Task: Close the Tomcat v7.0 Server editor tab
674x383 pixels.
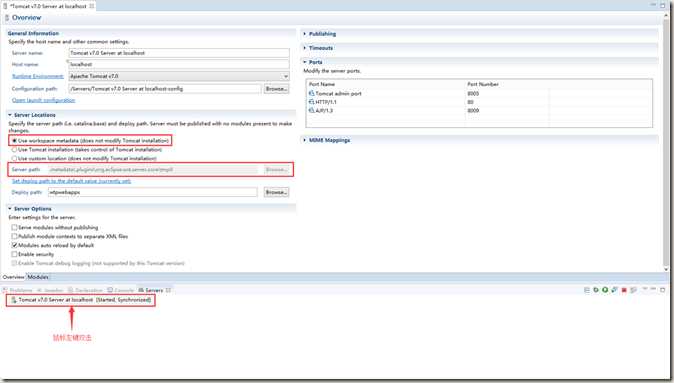Action: (x=92, y=6)
